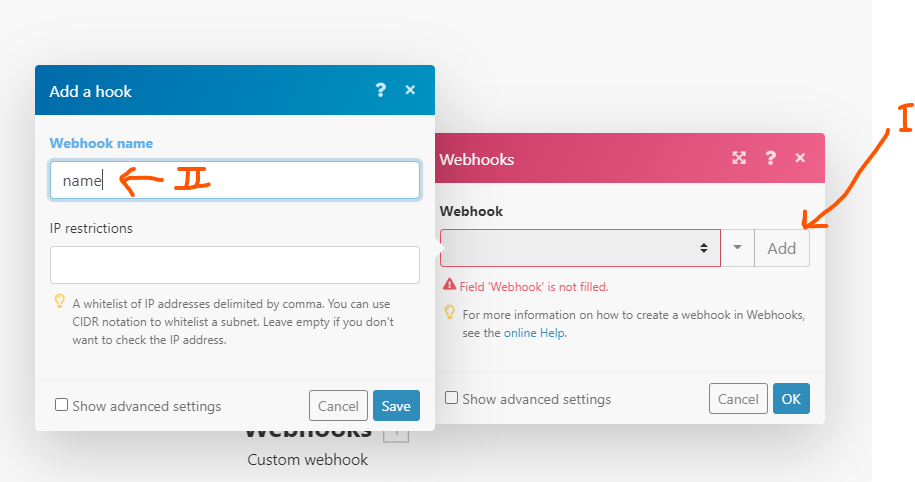This screenshot has height=482, width=915.
Task: Click the red warning icon by the error
Action: point(450,286)
